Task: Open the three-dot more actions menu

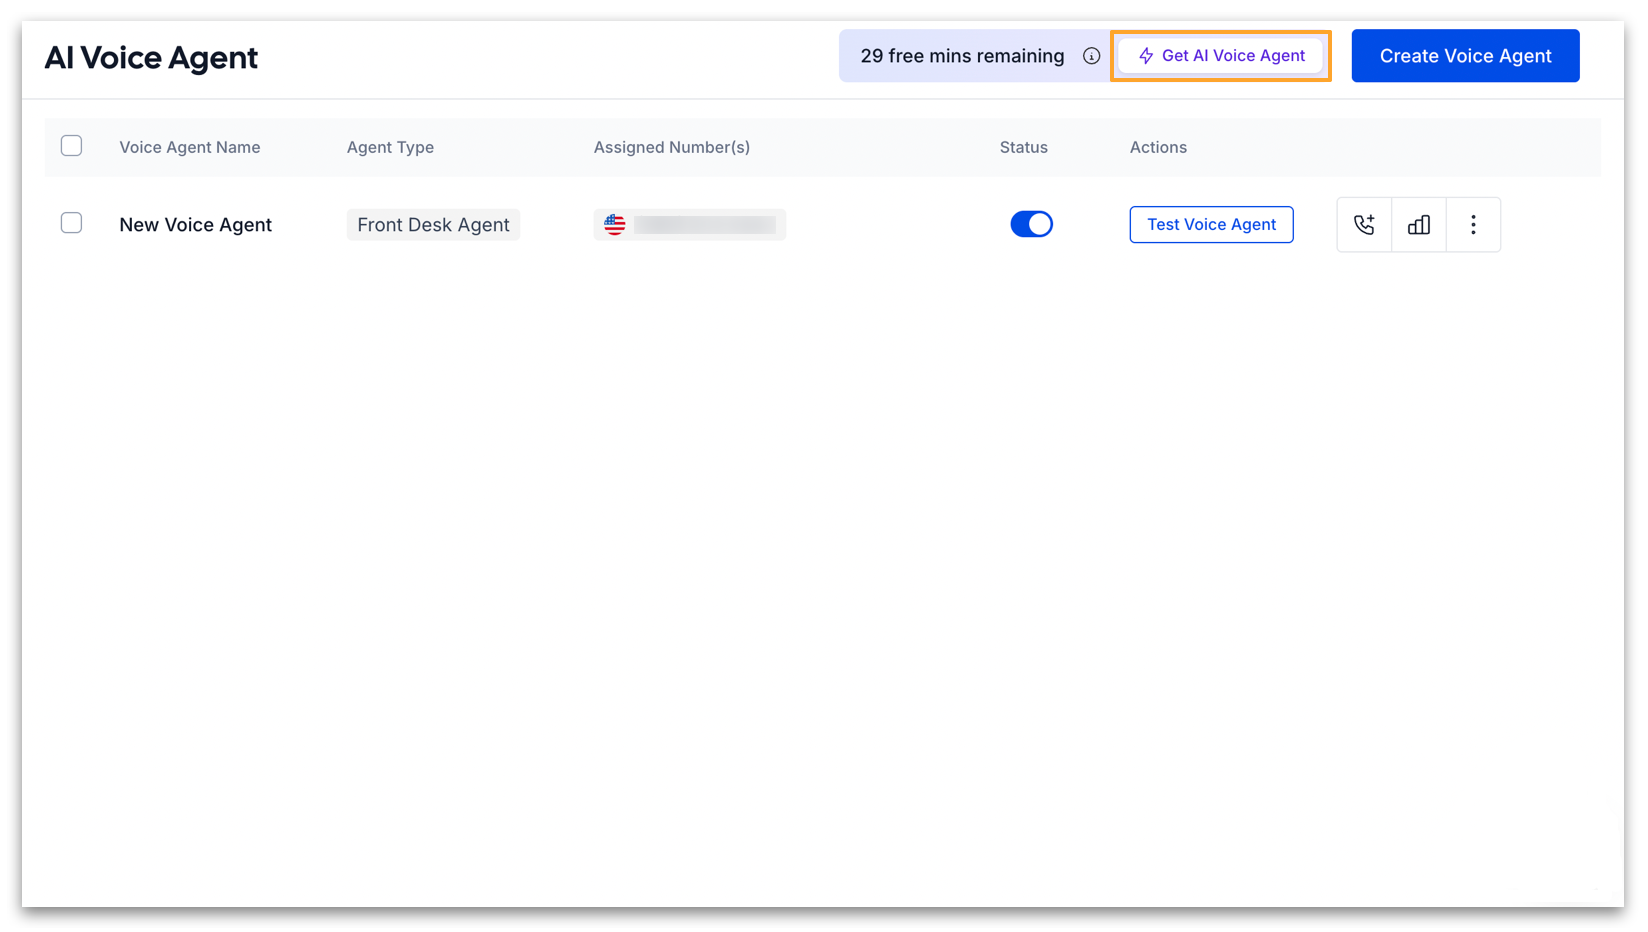Action: [x=1473, y=225]
